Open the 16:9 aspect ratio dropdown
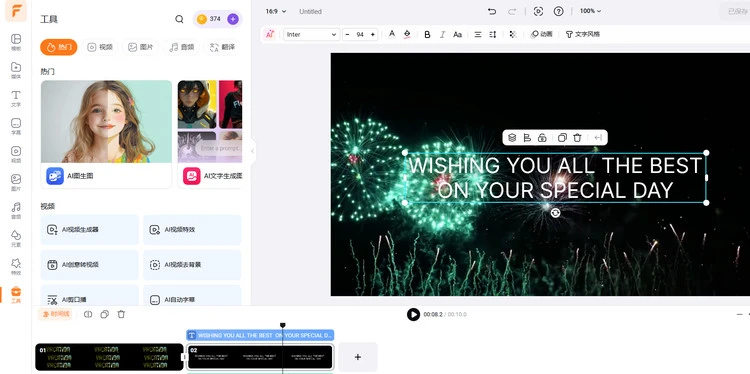Screen dimensions: 750x374 pos(276,11)
